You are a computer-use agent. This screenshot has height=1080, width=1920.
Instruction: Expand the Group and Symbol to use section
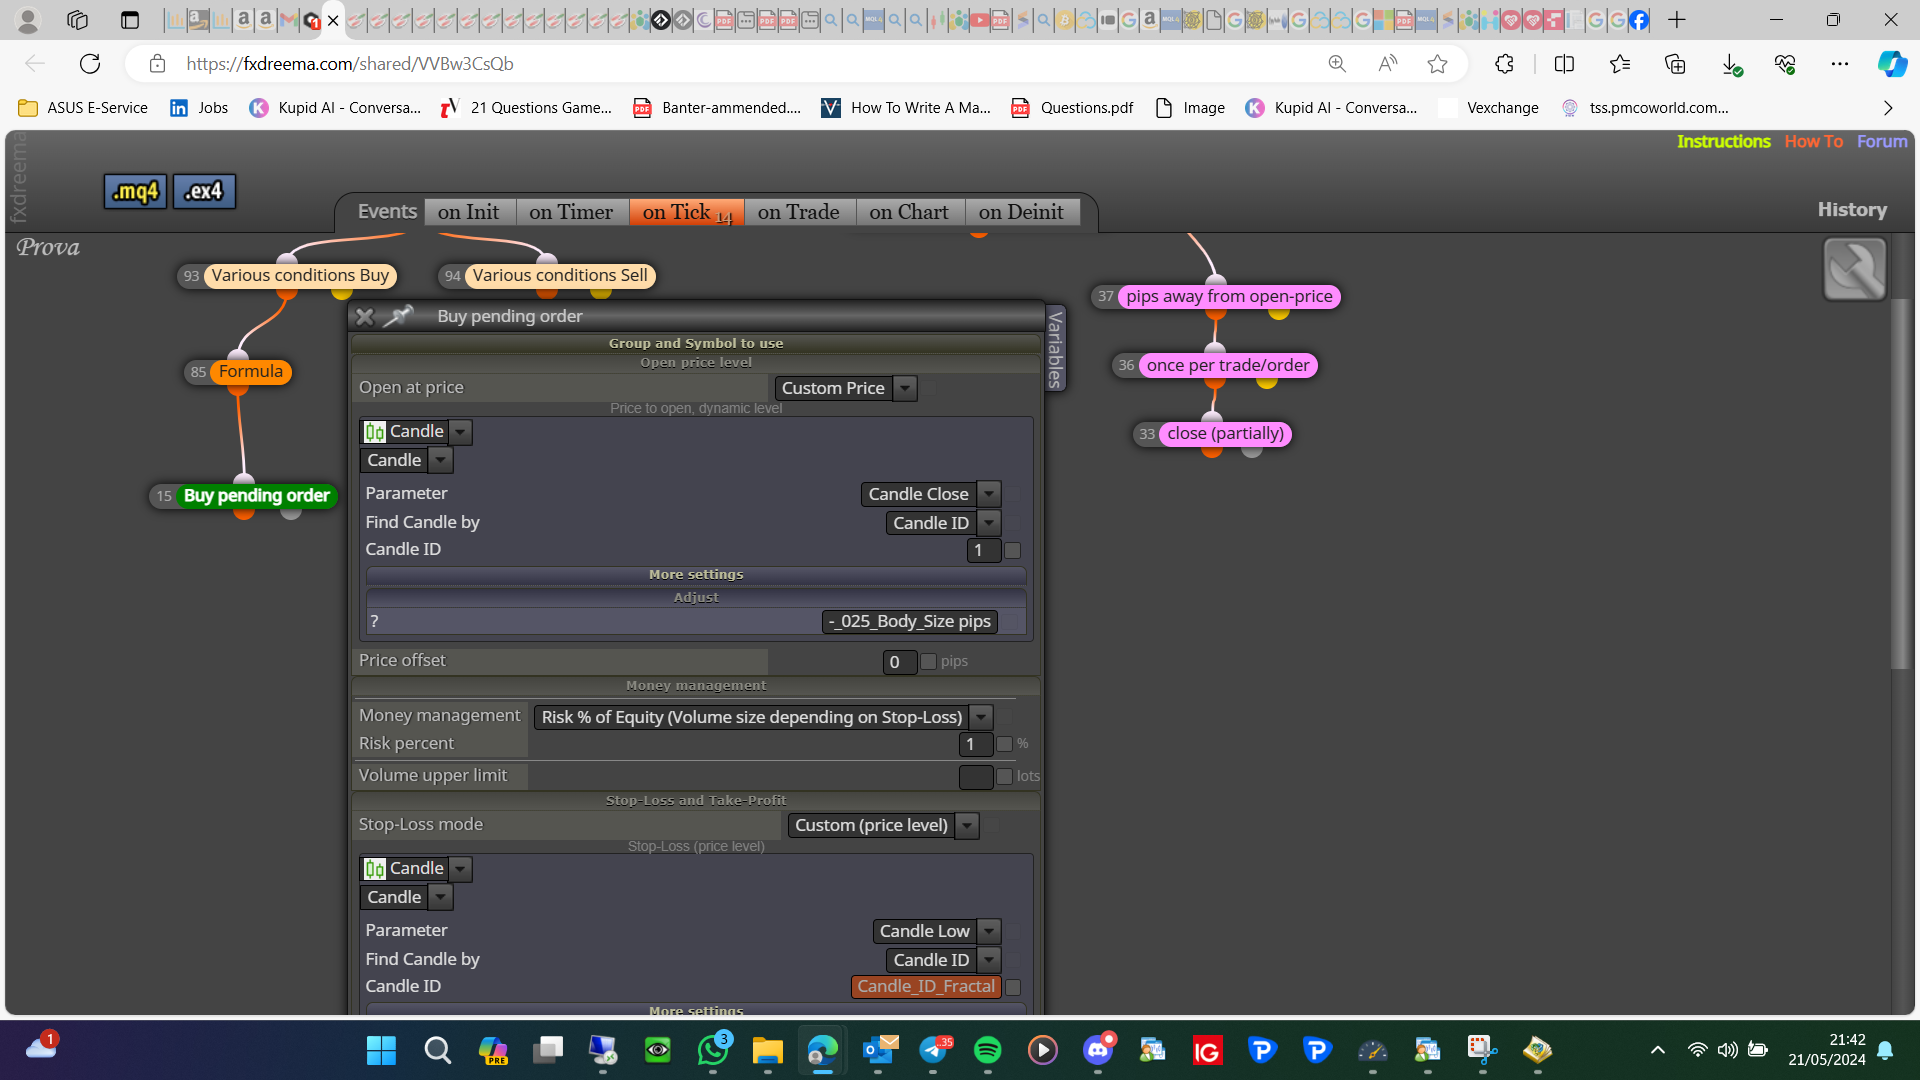696,343
